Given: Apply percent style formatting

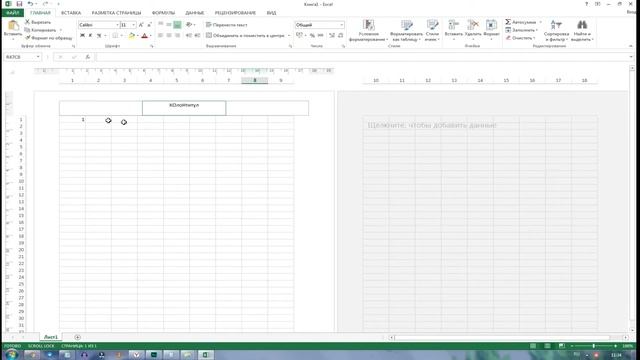Looking at the screenshot, I should tap(312, 36).
